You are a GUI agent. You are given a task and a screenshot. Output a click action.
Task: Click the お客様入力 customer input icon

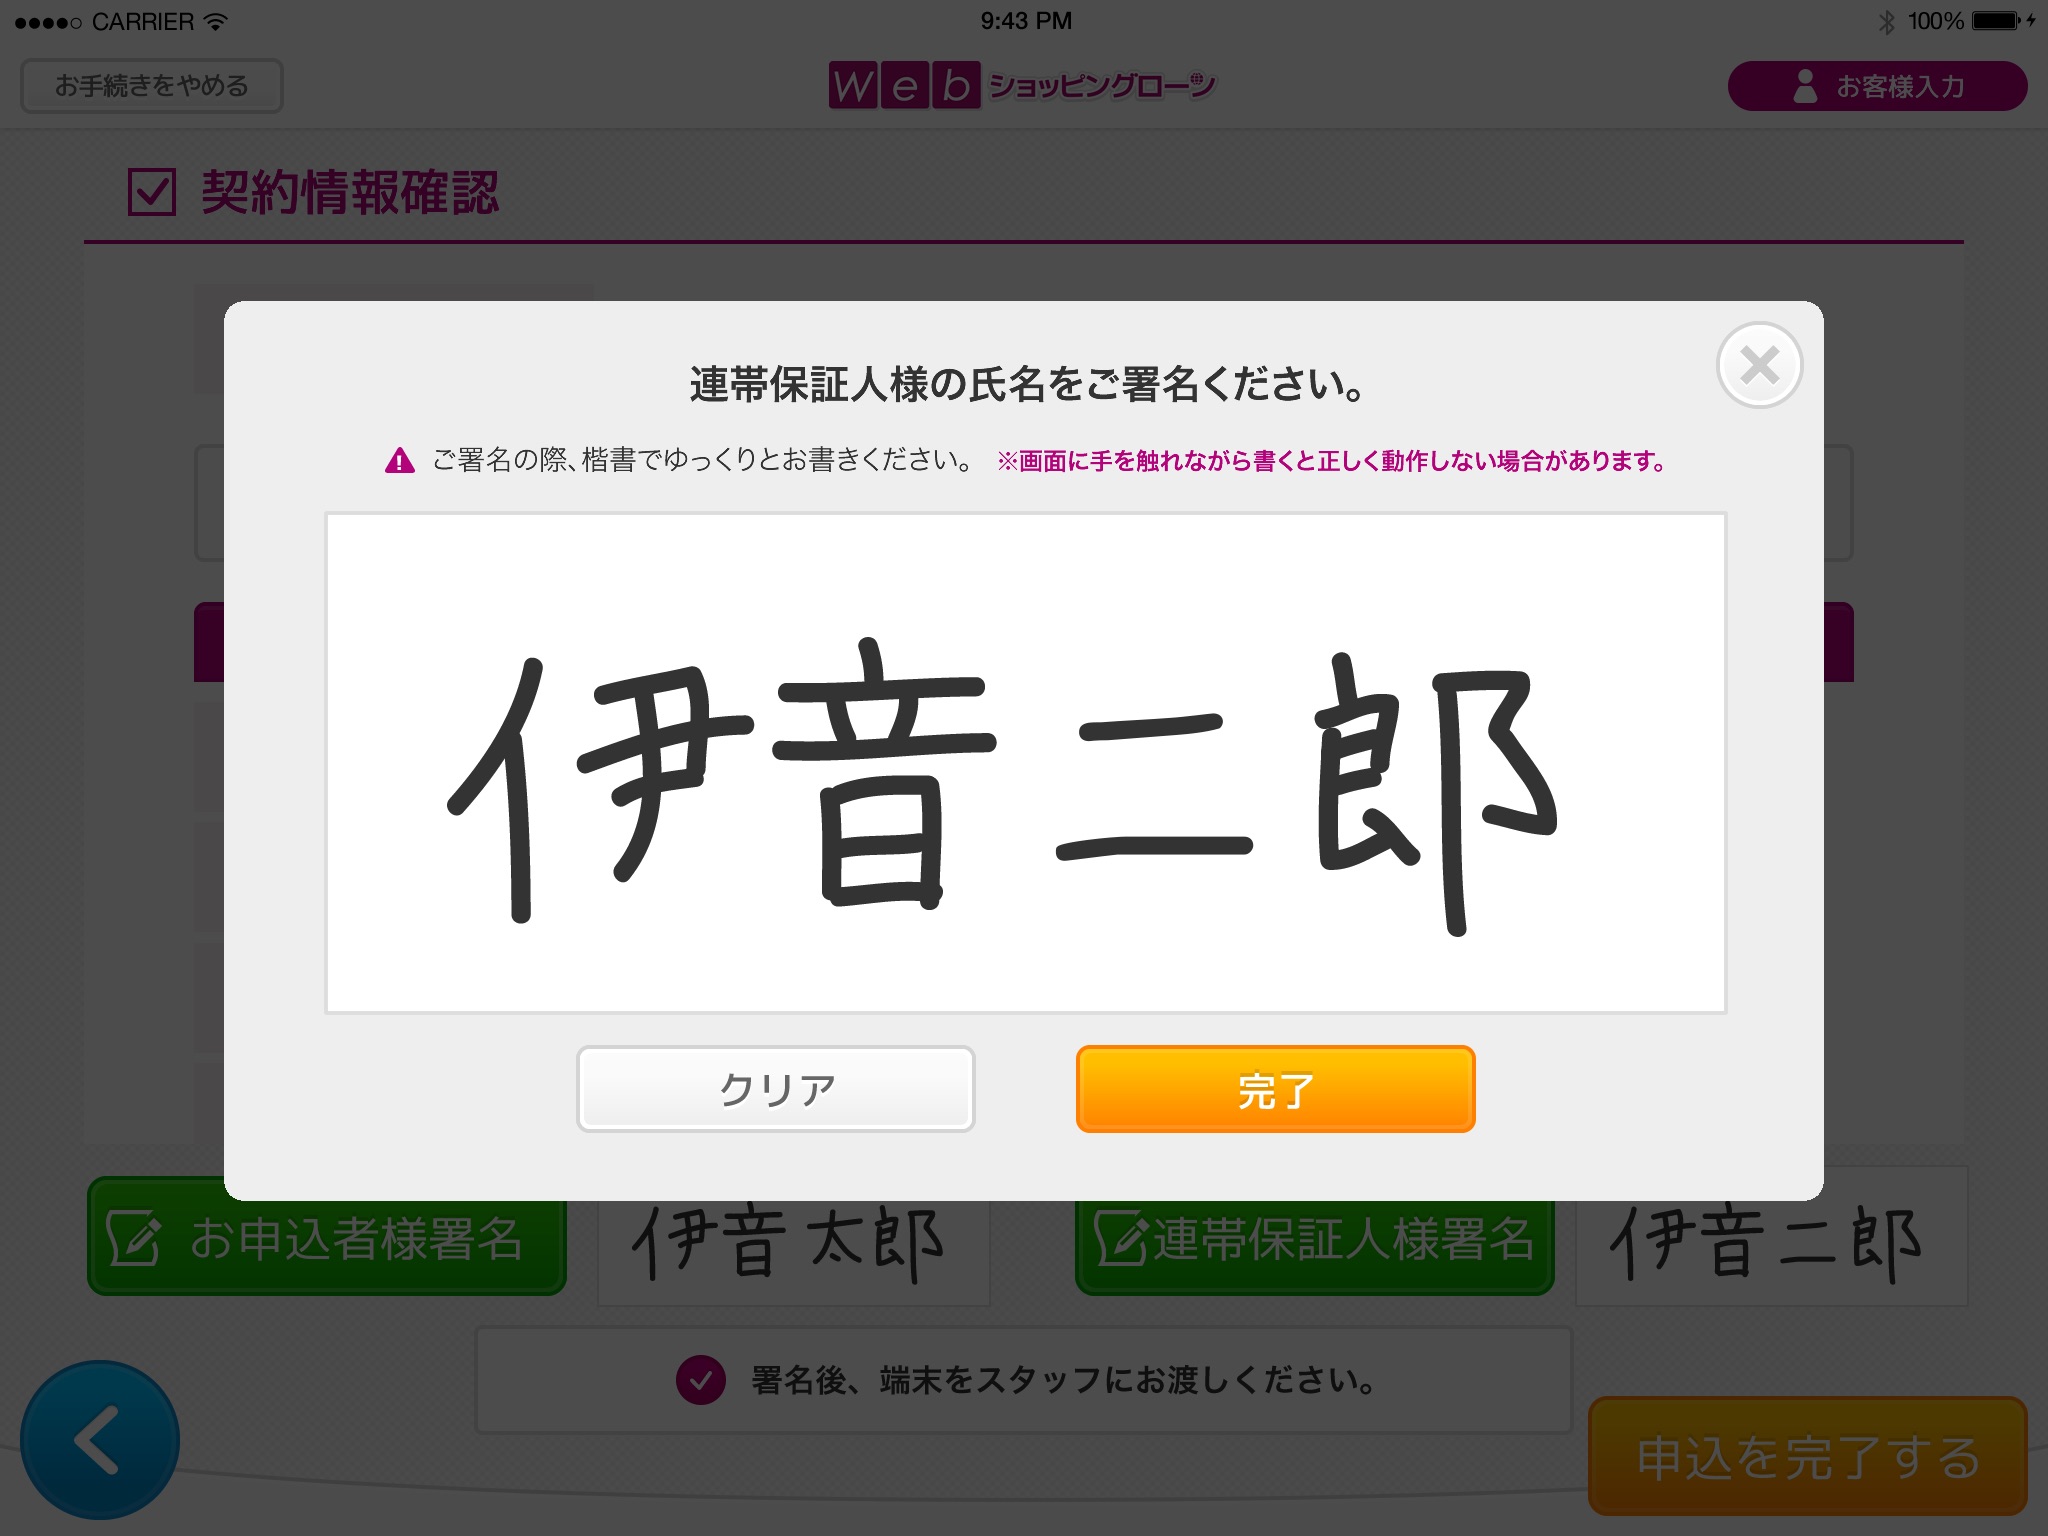(1875, 89)
